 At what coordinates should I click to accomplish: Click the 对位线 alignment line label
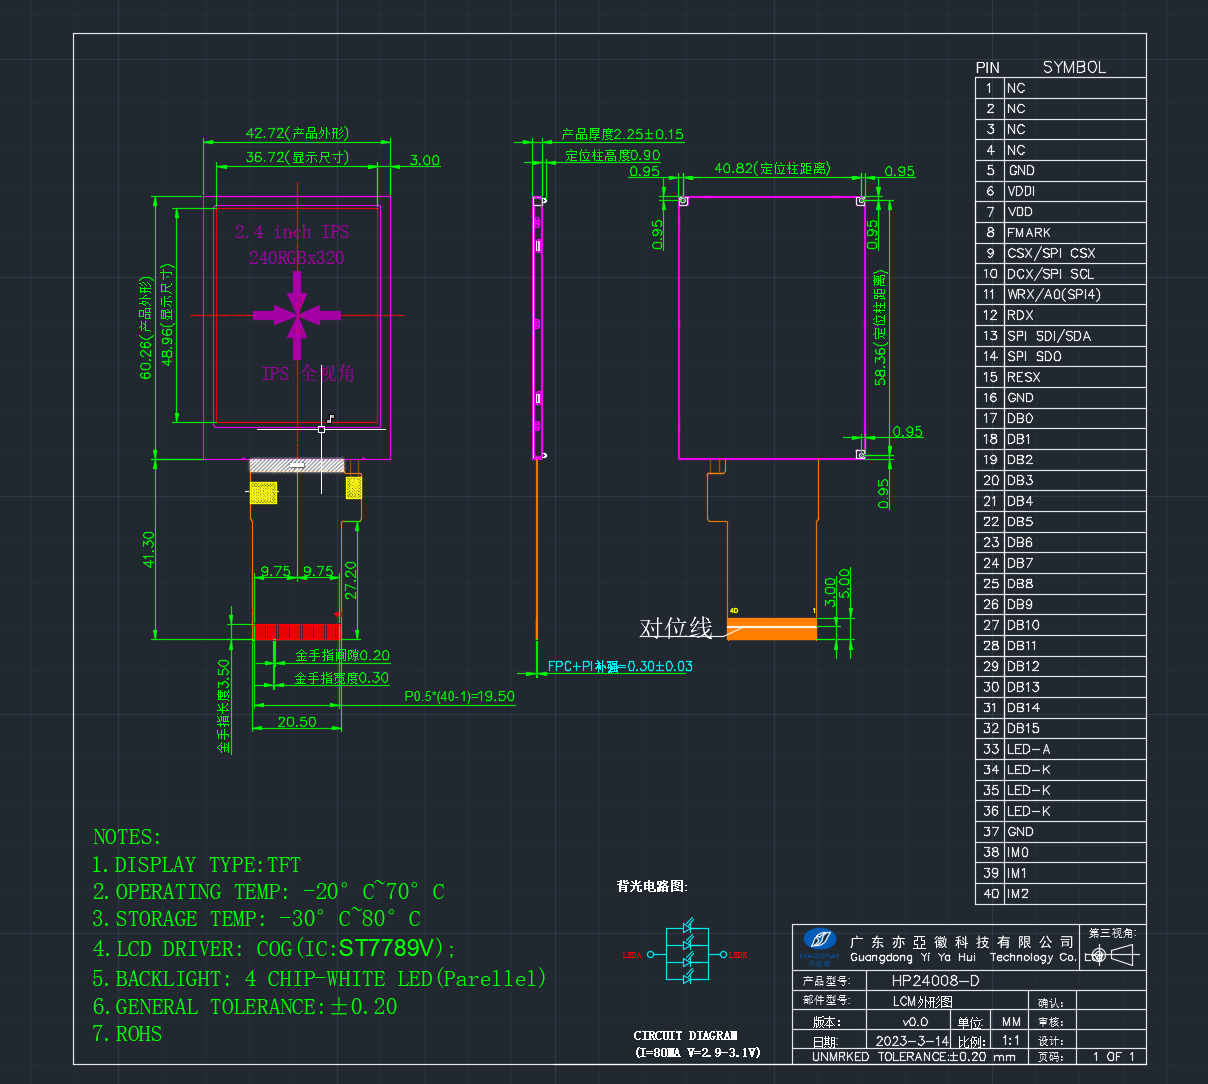pyautogui.click(x=676, y=628)
